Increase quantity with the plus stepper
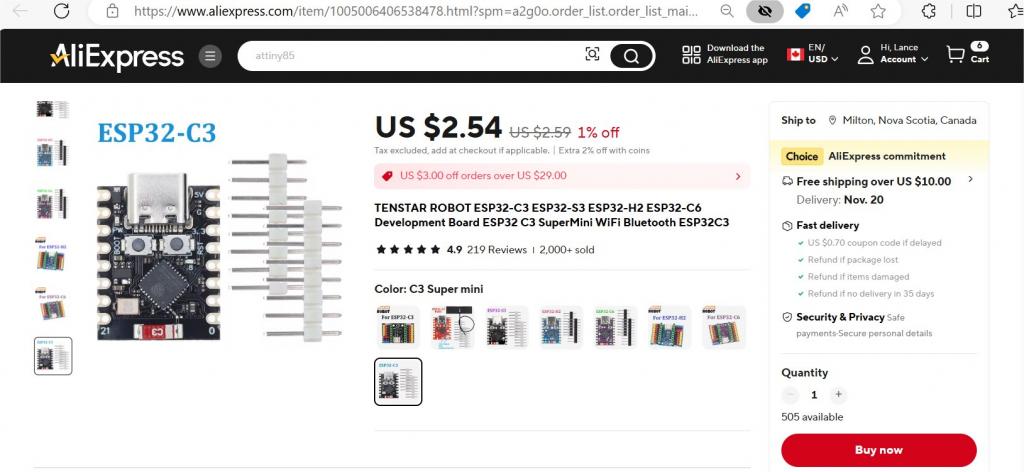The height and width of the screenshot is (472, 1024). [839, 394]
